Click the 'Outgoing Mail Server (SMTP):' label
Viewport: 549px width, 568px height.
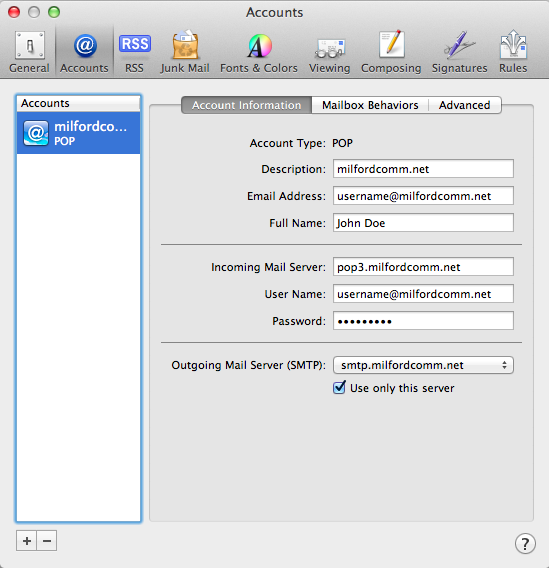248,365
